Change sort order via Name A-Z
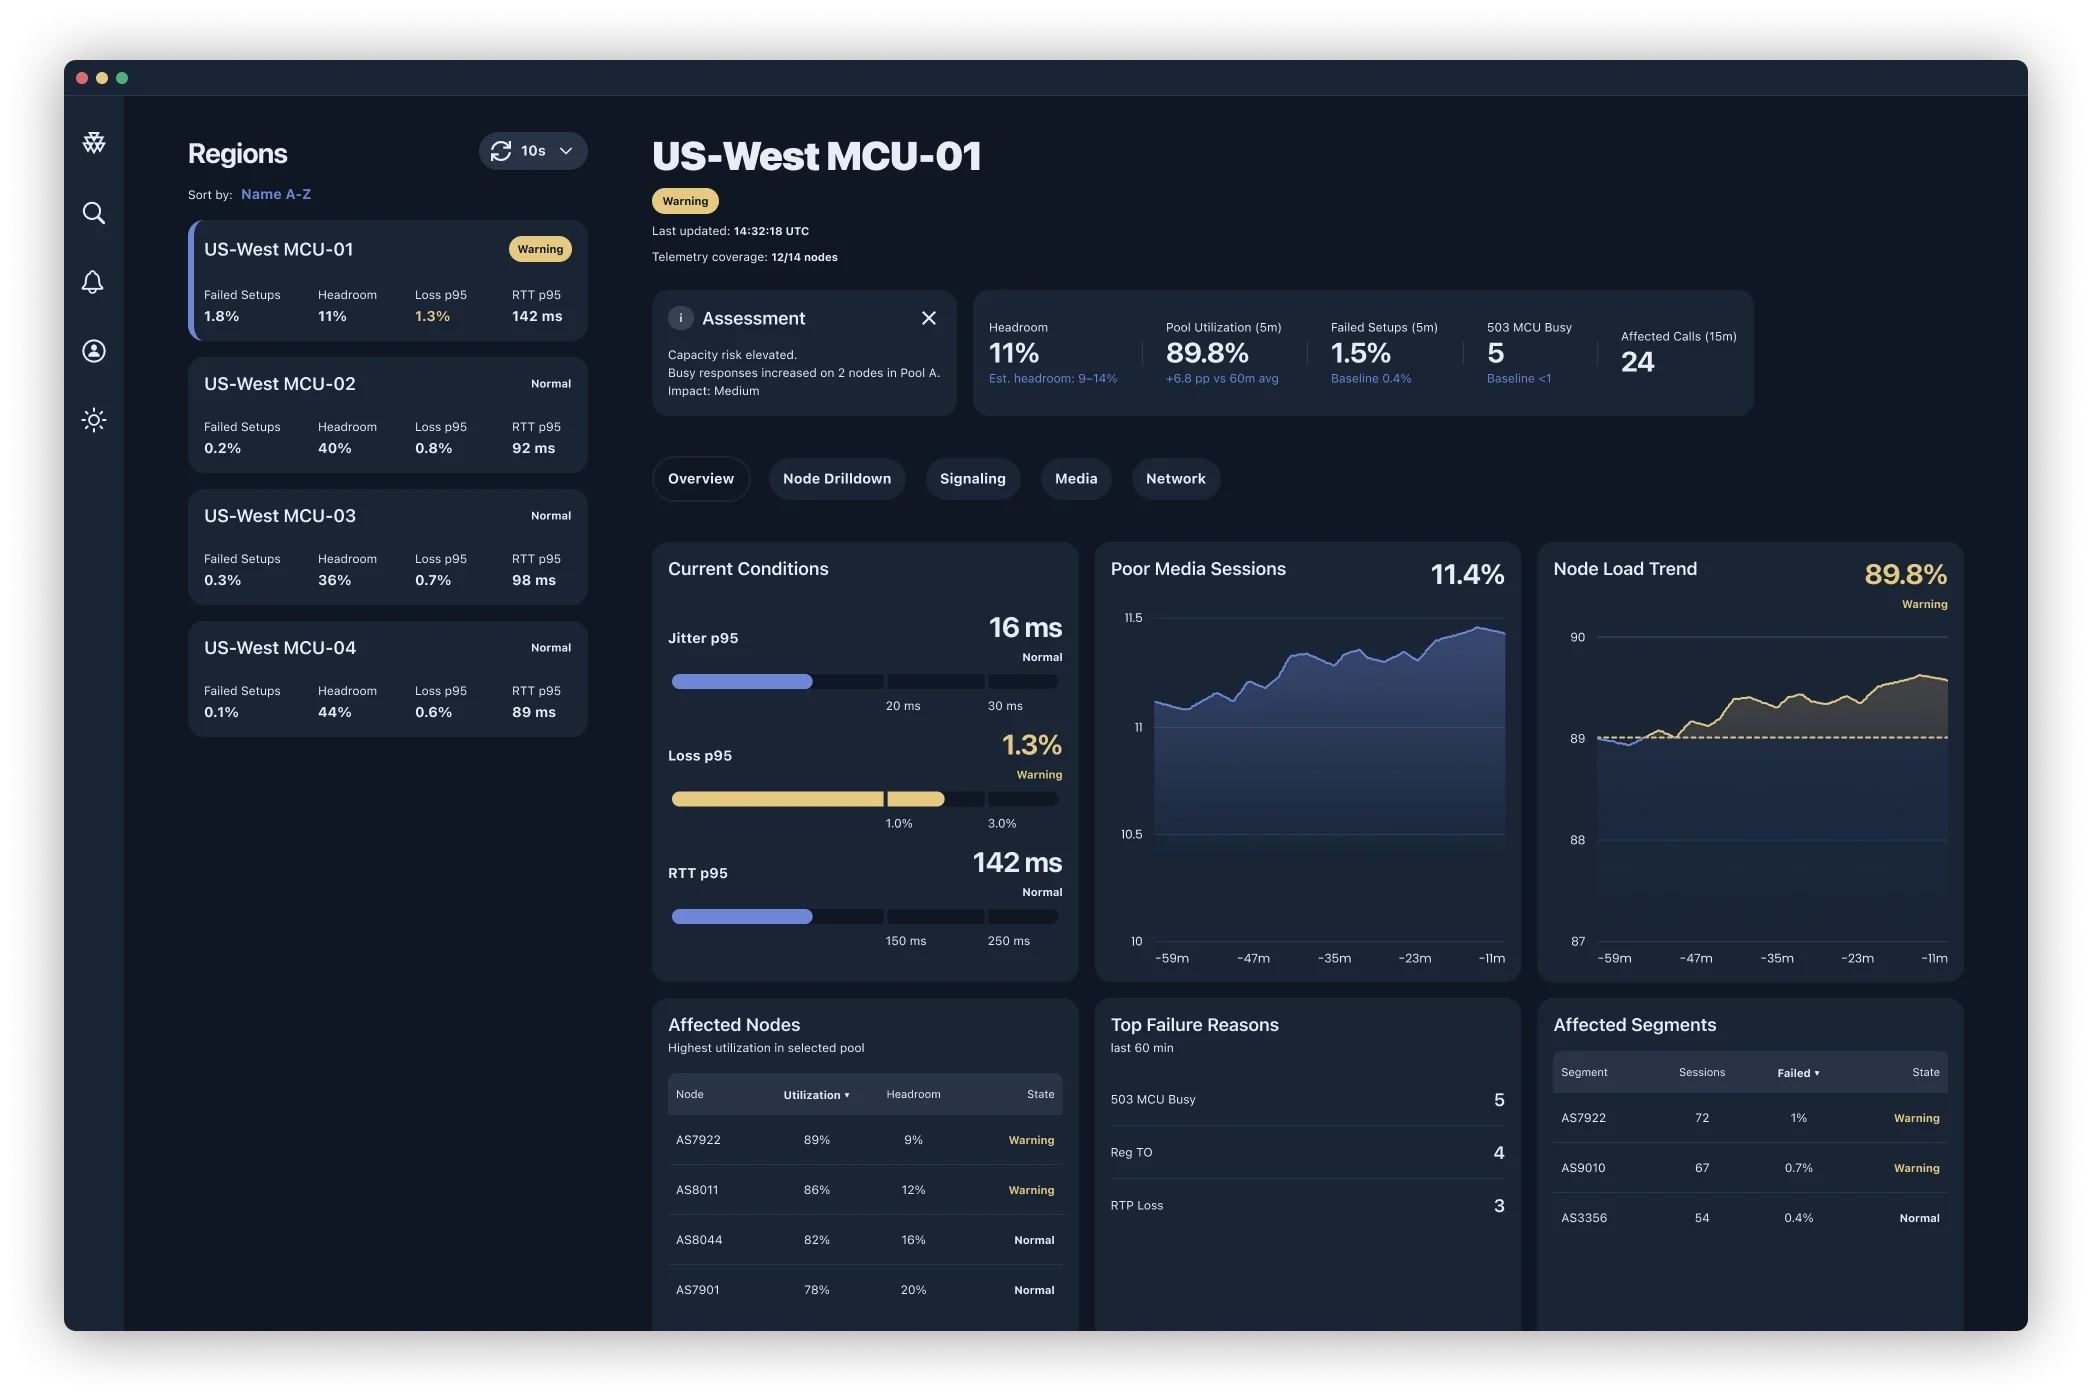Image resolution: width=2092 pixels, height=1399 pixels. pos(276,194)
